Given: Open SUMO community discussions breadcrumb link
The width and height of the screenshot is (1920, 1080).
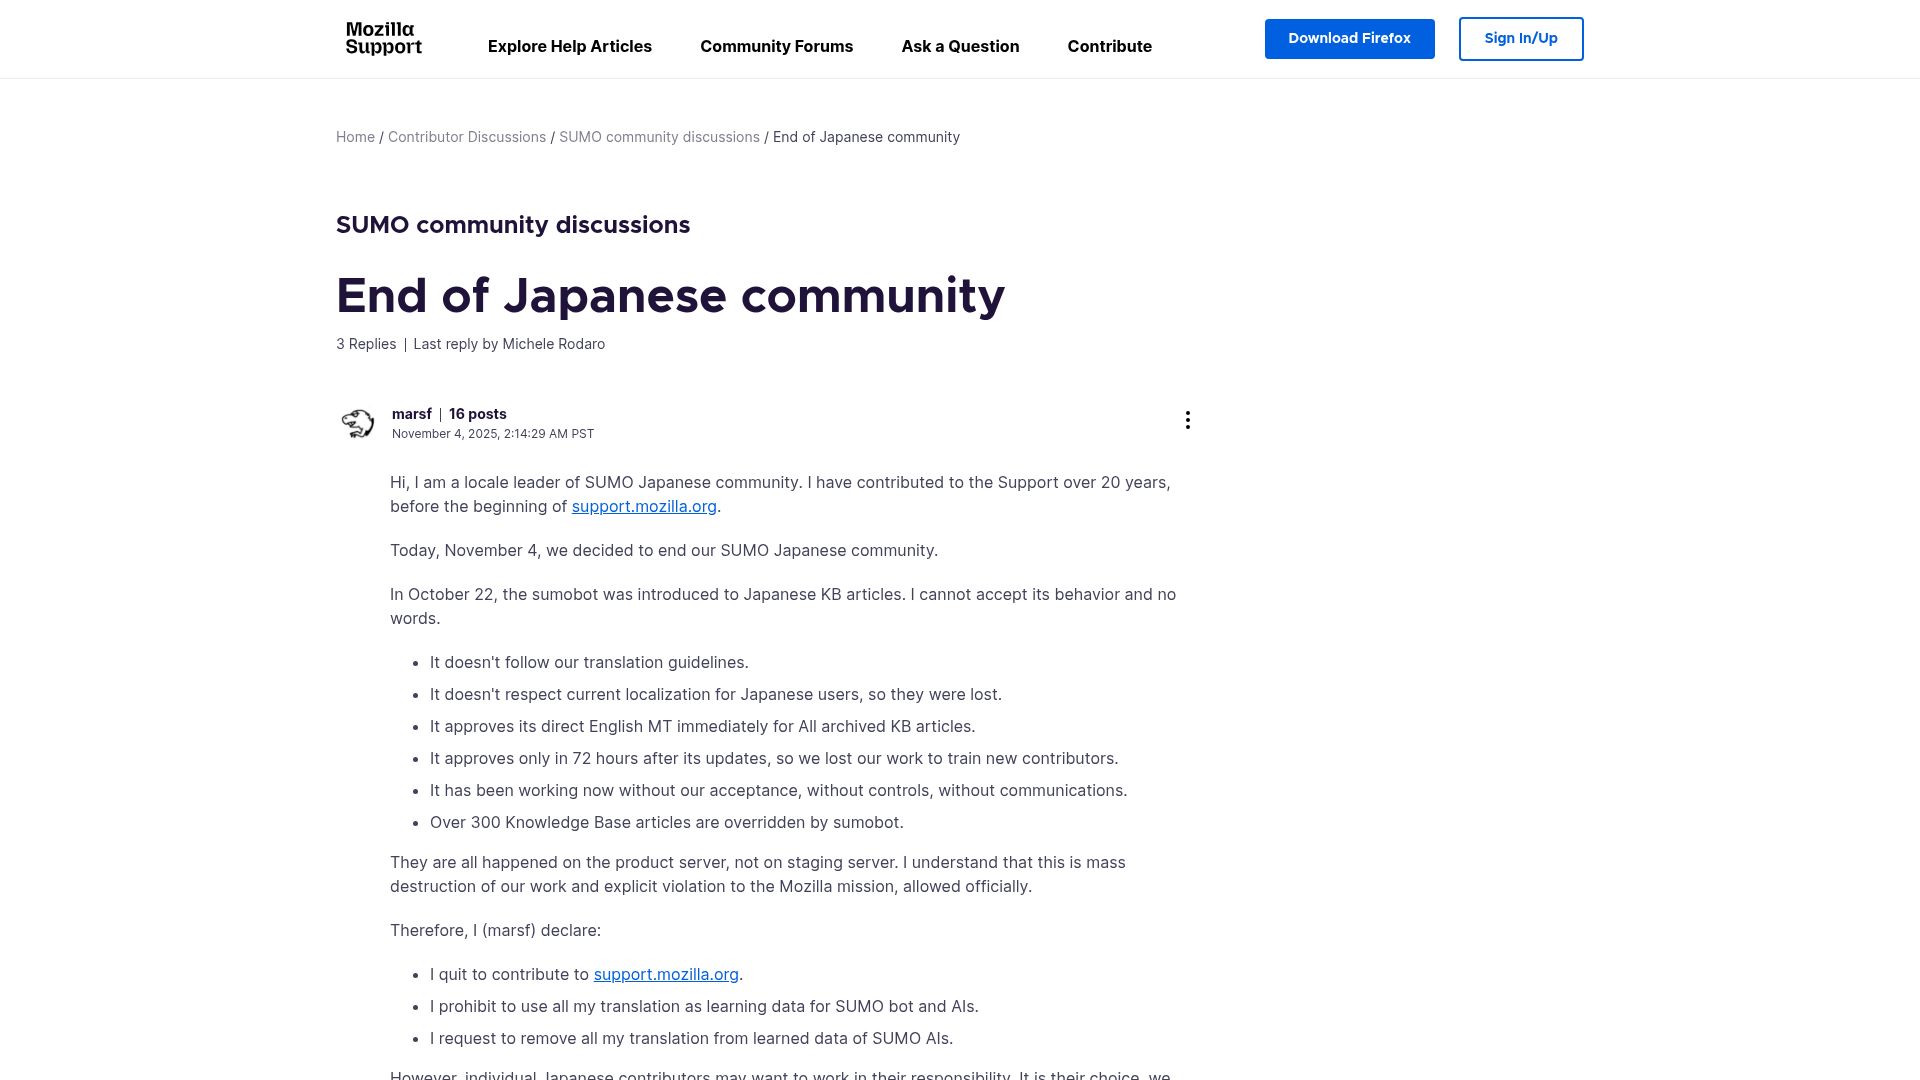Looking at the screenshot, I should [659, 137].
